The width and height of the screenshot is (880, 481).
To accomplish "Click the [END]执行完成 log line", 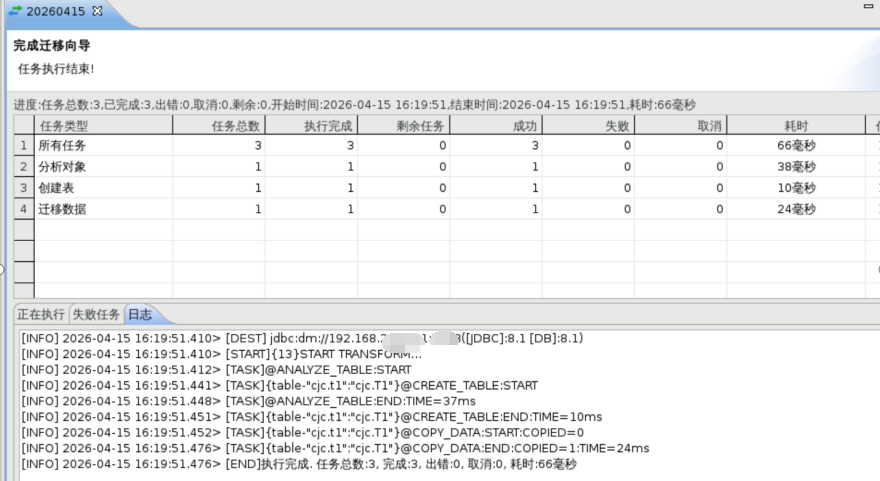I will click(299, 464).
